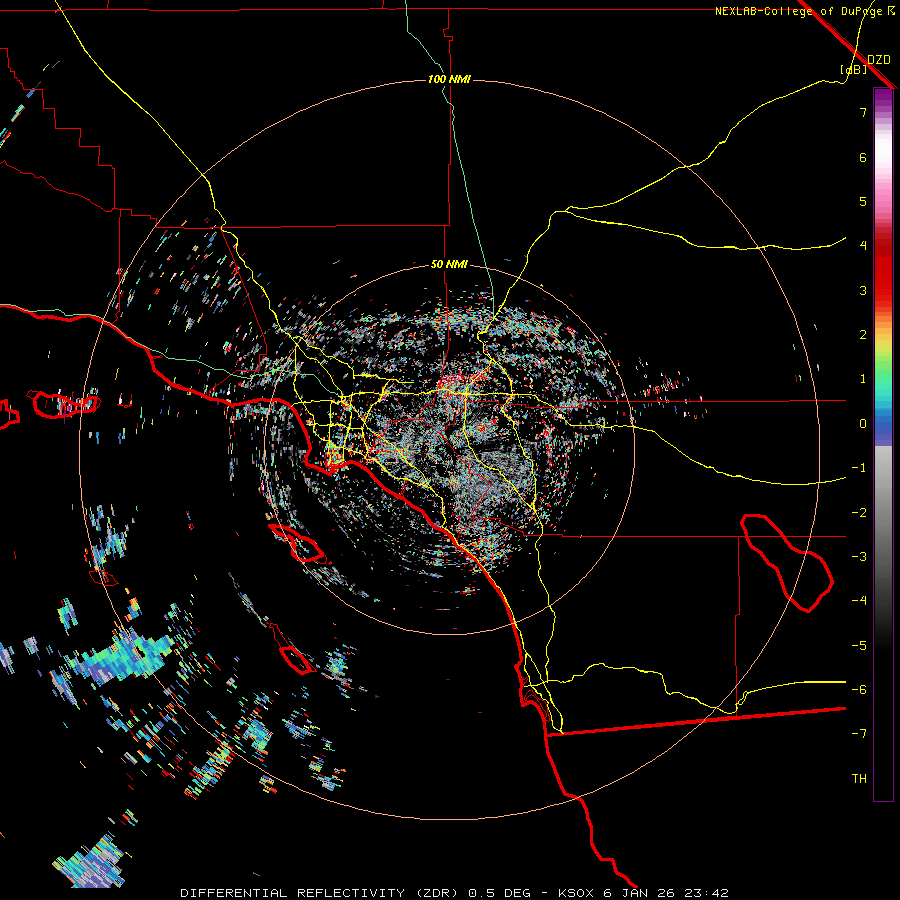Click the "DZD" legend title
The width and height of the screenshot is (900, 900).
pyautogui.click(x=878, y=60)
